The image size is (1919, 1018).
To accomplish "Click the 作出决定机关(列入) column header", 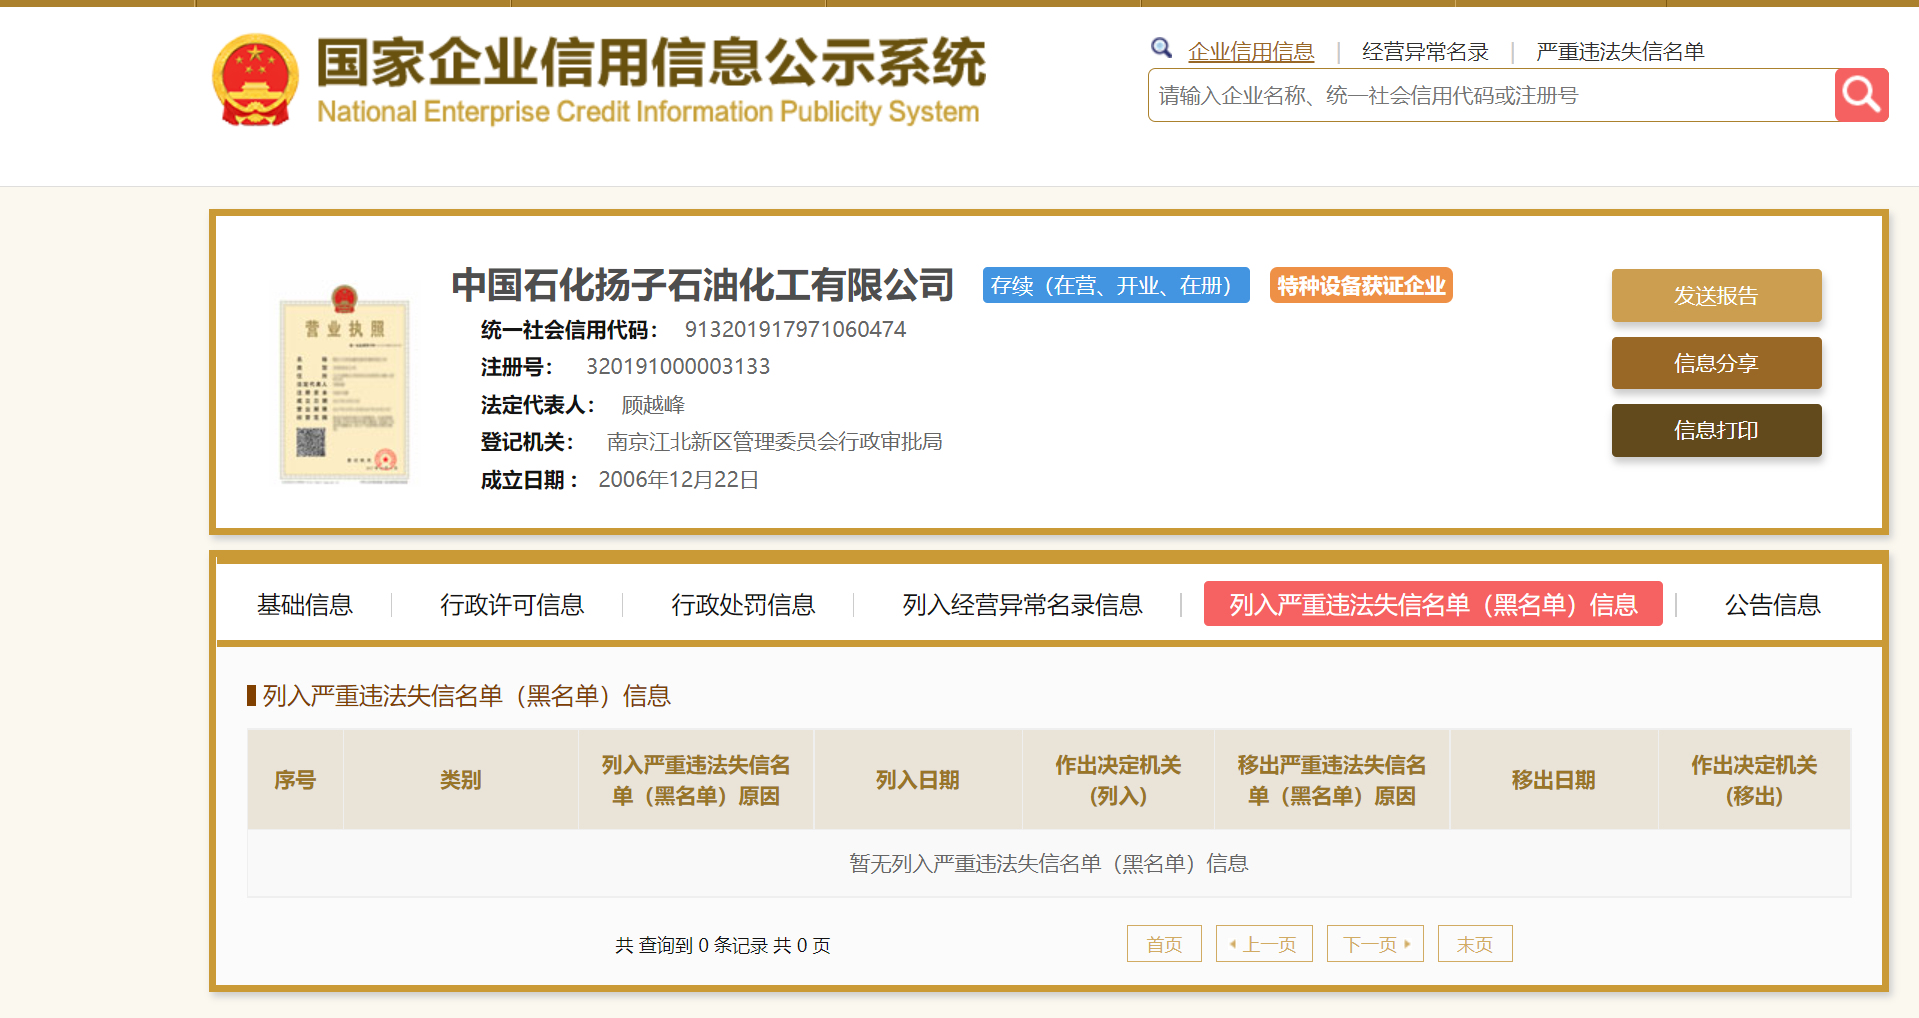I will click(x=1118, y=780).
